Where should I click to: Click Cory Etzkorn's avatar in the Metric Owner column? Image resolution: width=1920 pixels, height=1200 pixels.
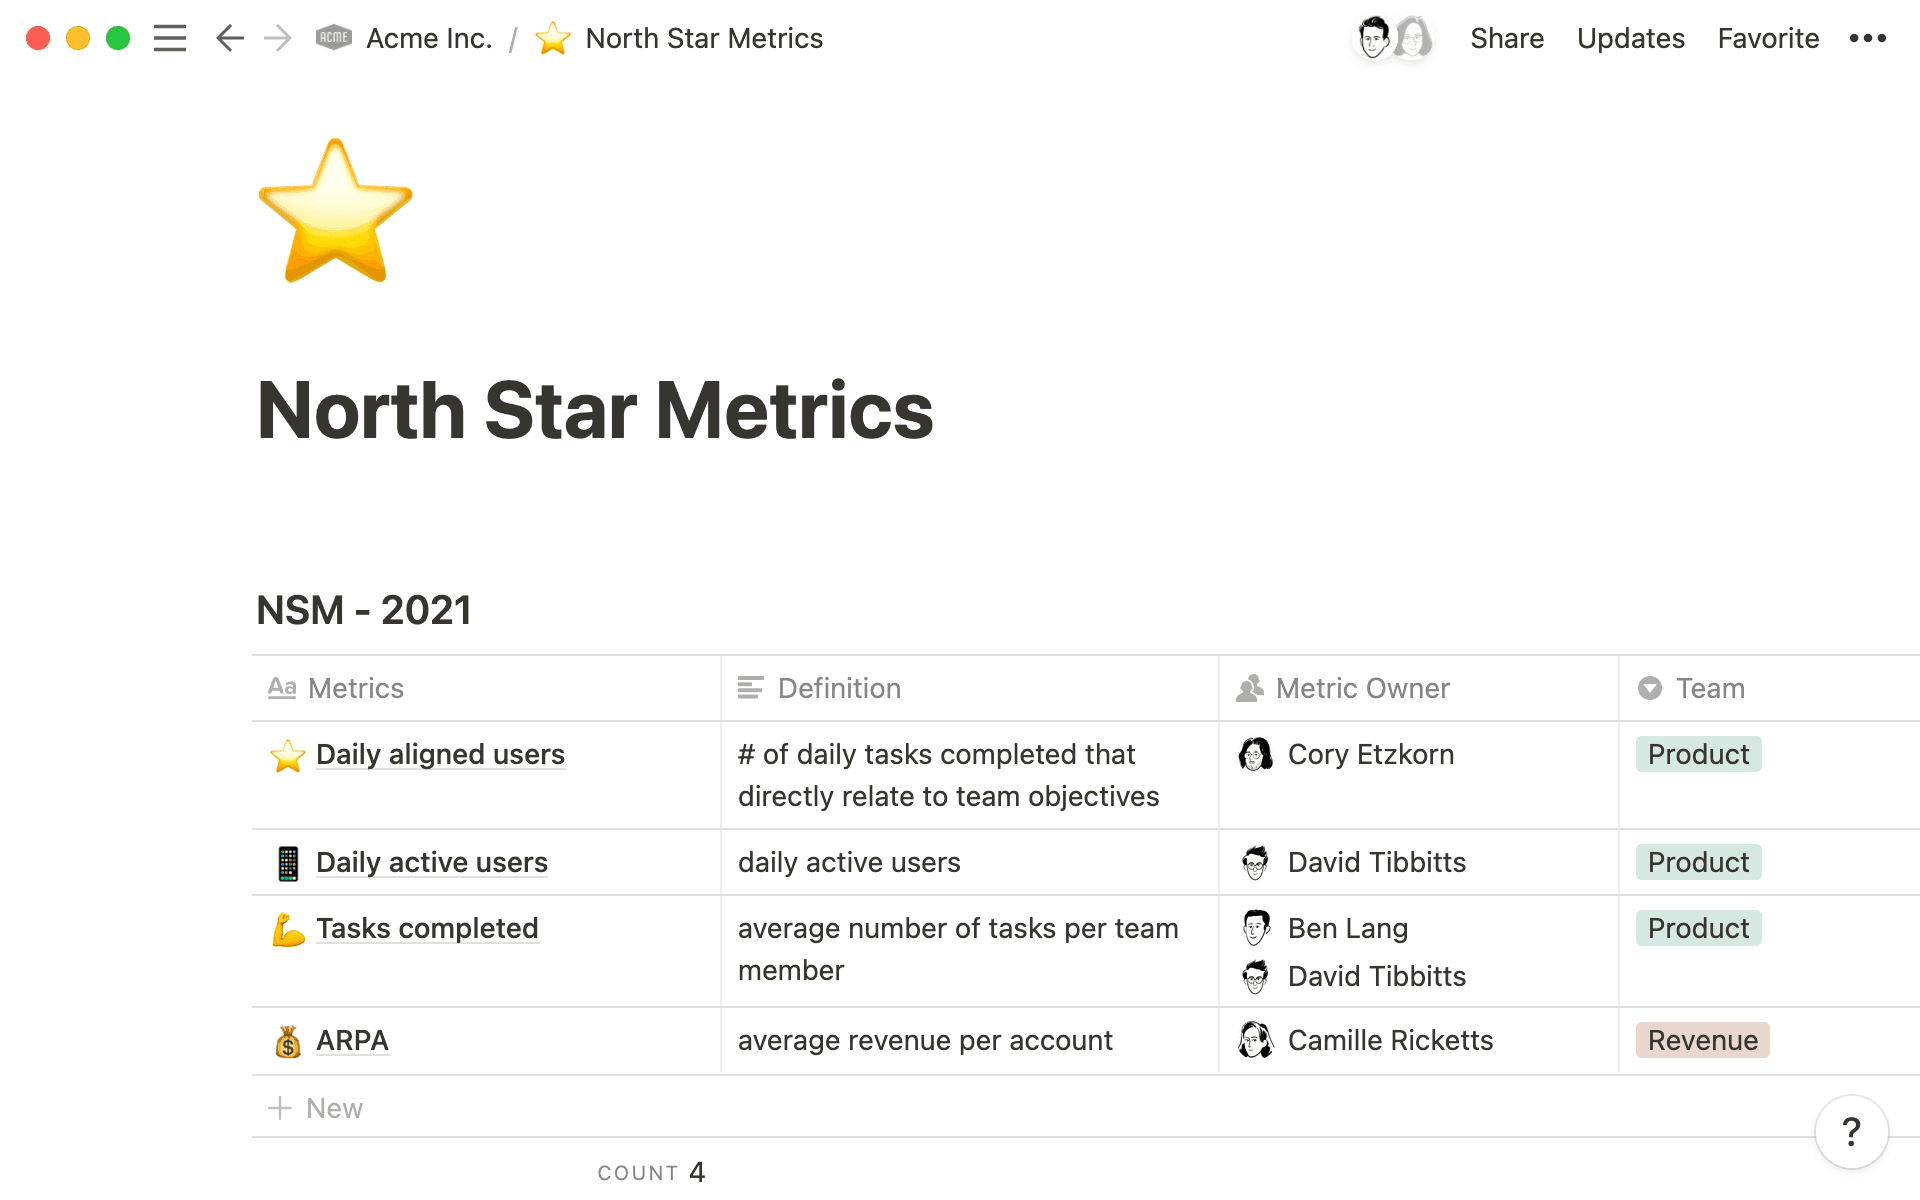pos(1255,754)
